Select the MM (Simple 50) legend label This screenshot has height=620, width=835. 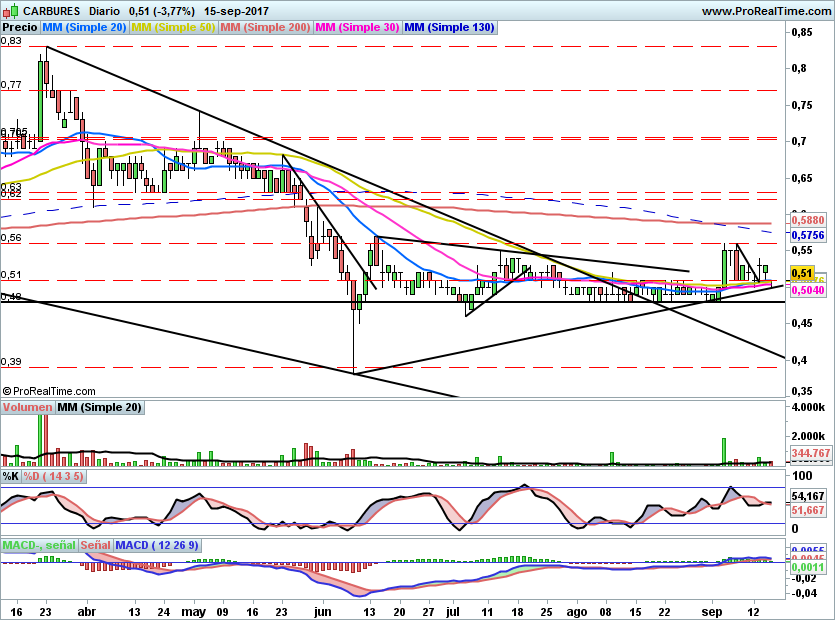(x=173, y=27)
